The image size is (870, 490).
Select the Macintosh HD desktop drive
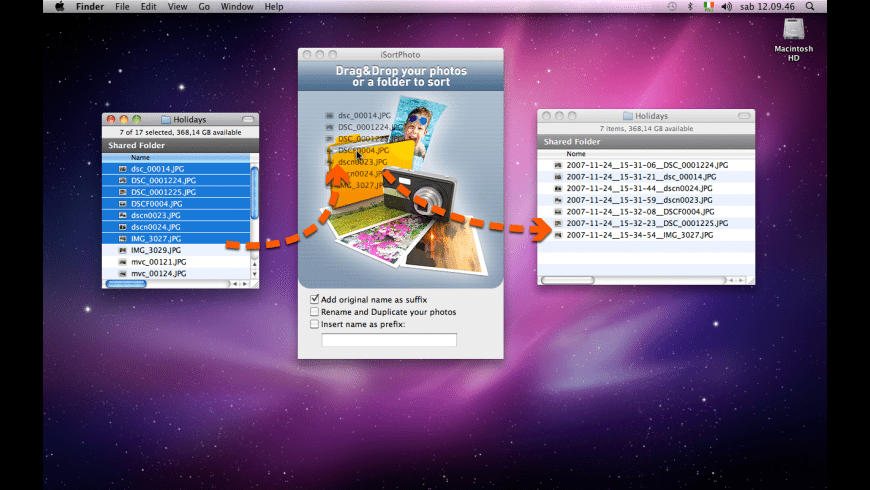793,39
